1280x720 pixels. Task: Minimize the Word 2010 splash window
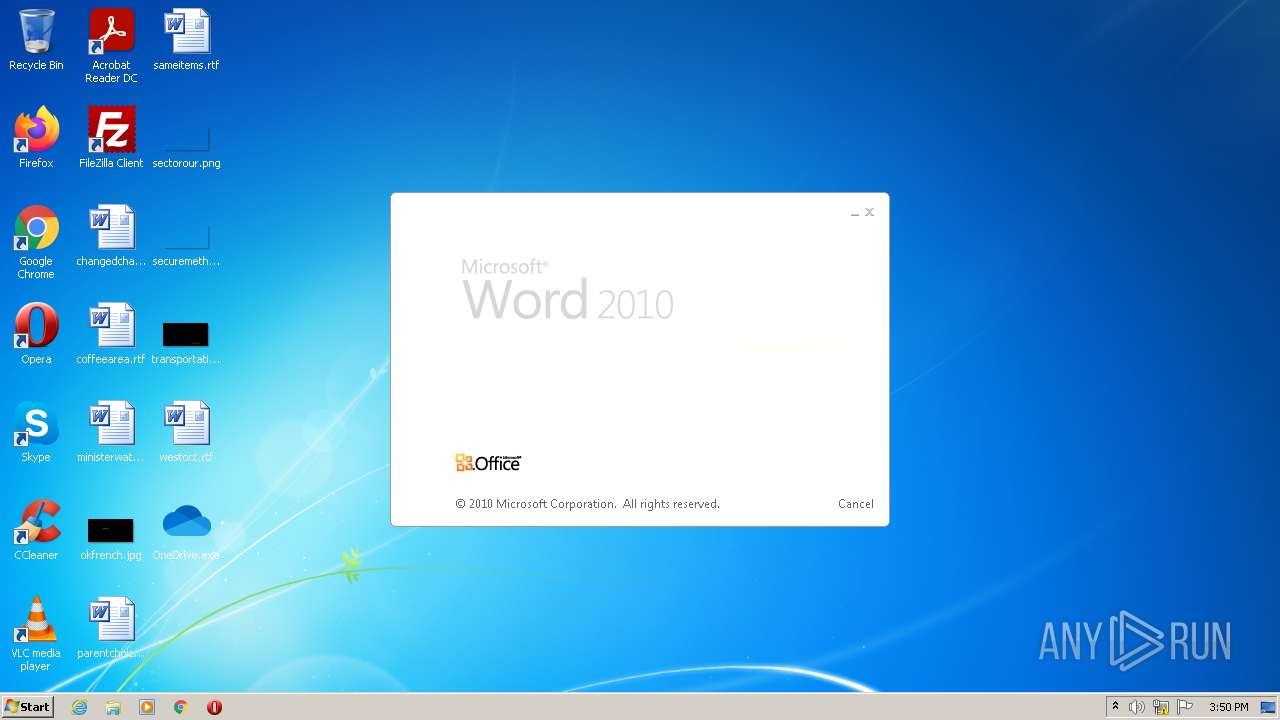pyautogui.click(x=855, y=213)
